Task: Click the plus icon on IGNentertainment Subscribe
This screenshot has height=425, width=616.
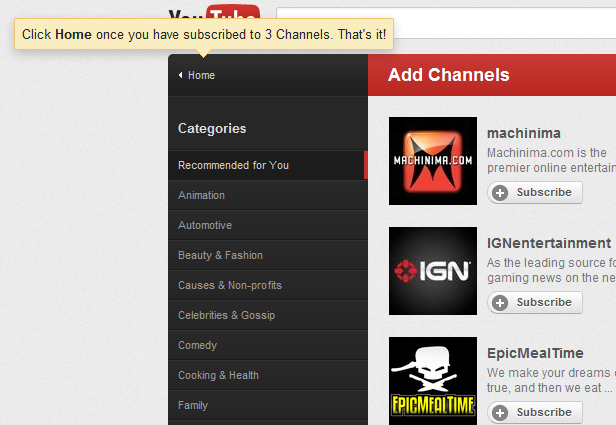Action: point(500,303)
